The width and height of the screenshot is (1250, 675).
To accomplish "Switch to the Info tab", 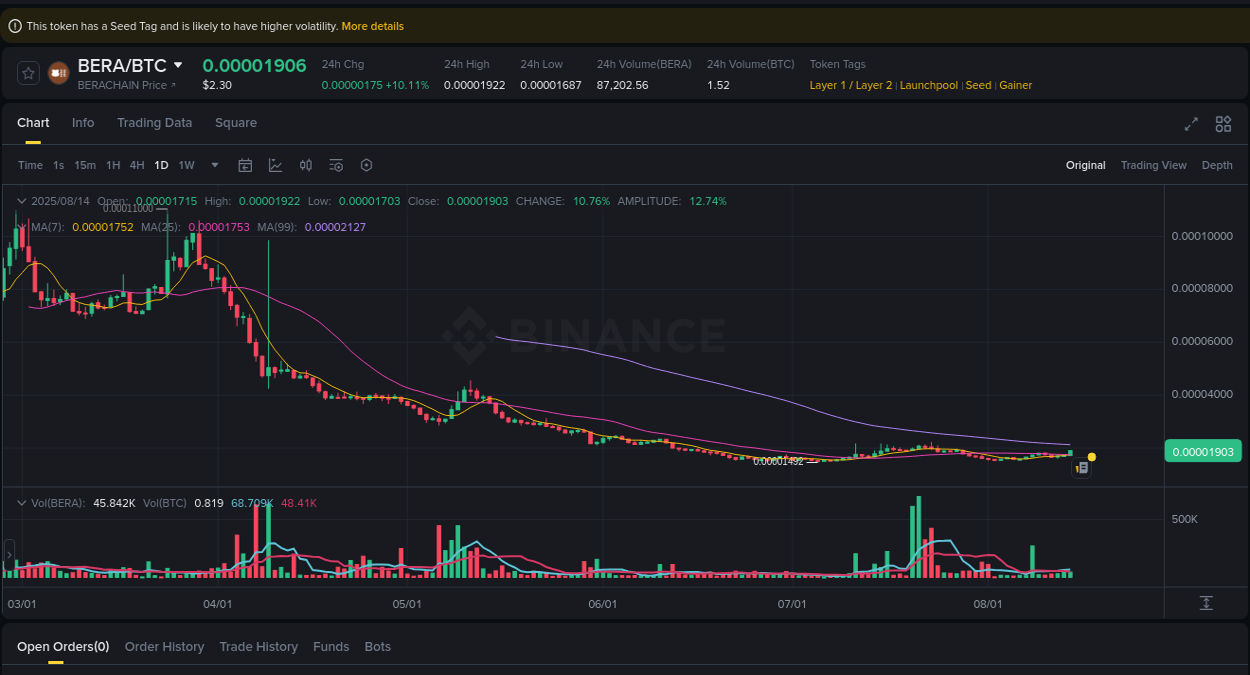I will [83, 123].
